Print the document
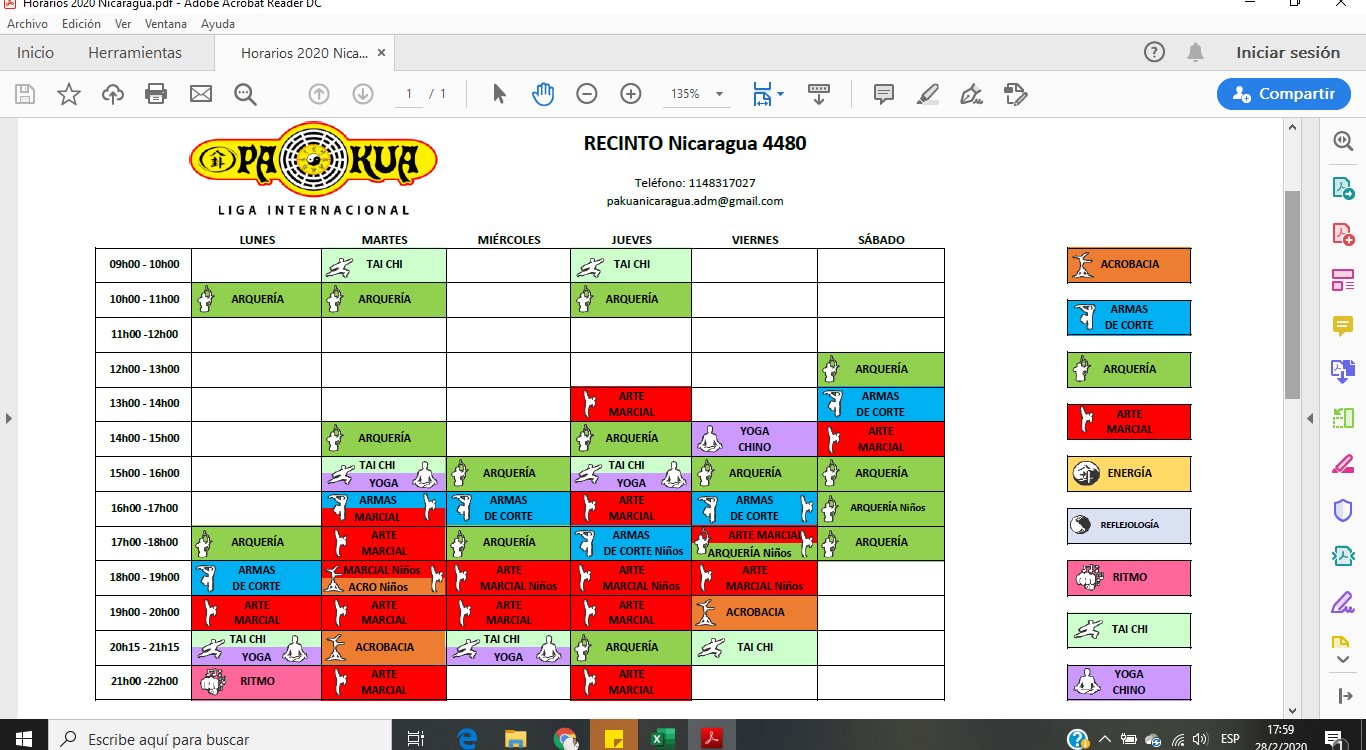The height and width of the screenshot is (750, 1366). (x=156, y=94)
